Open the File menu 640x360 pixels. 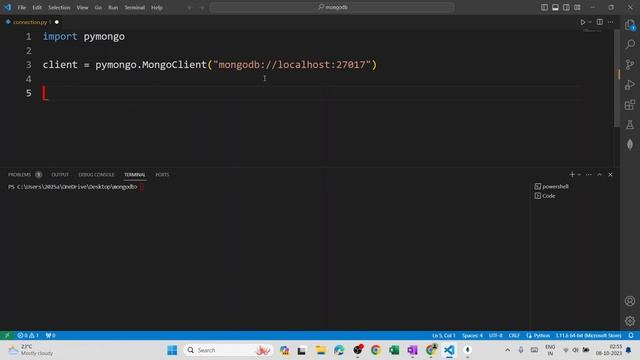(x=22, y=7)
